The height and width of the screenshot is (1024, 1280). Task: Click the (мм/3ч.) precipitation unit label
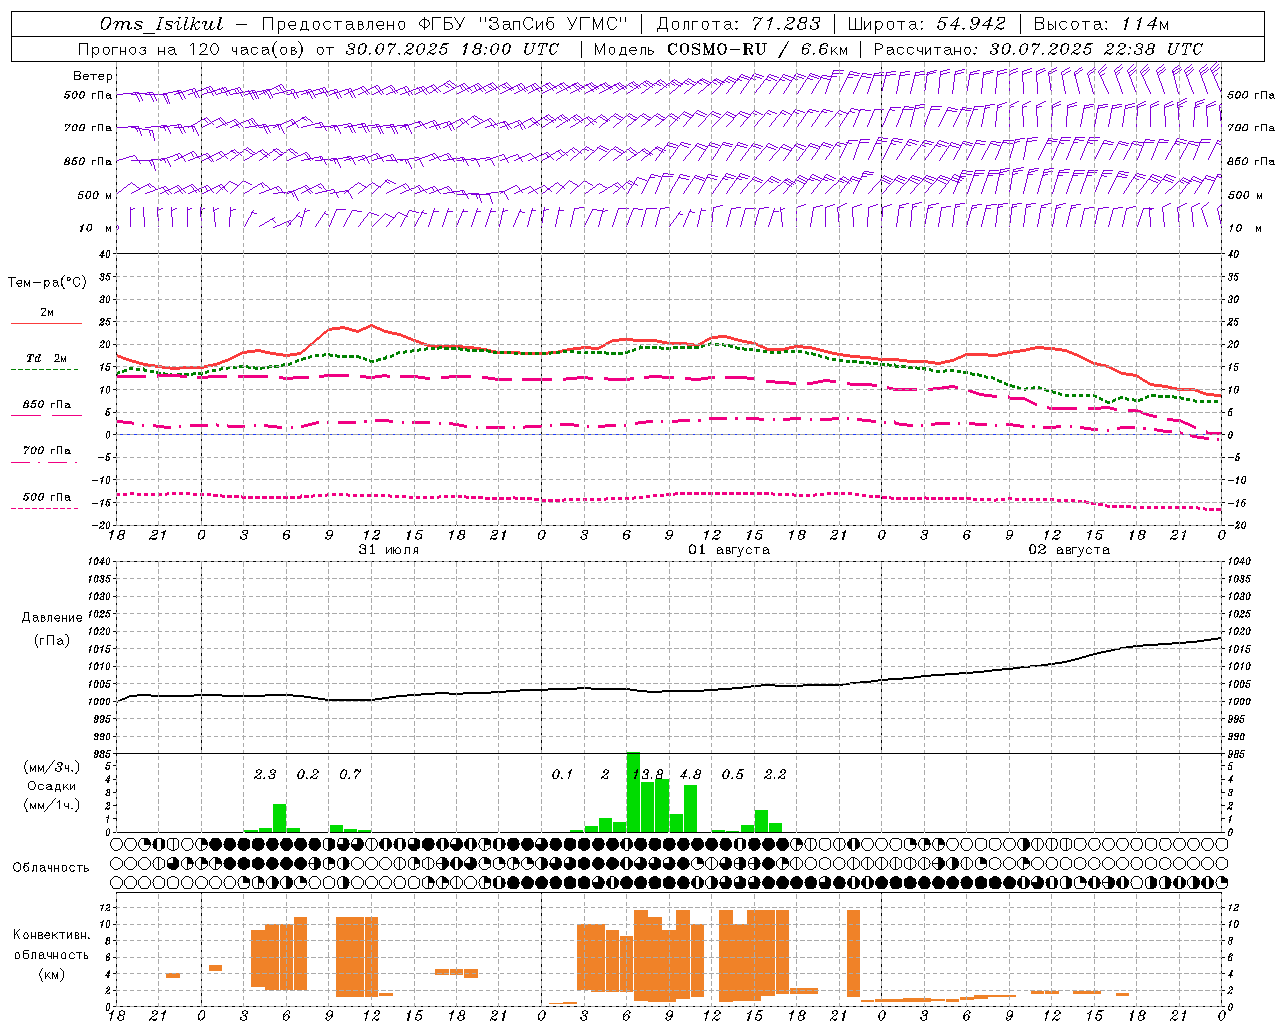point(52,767)
